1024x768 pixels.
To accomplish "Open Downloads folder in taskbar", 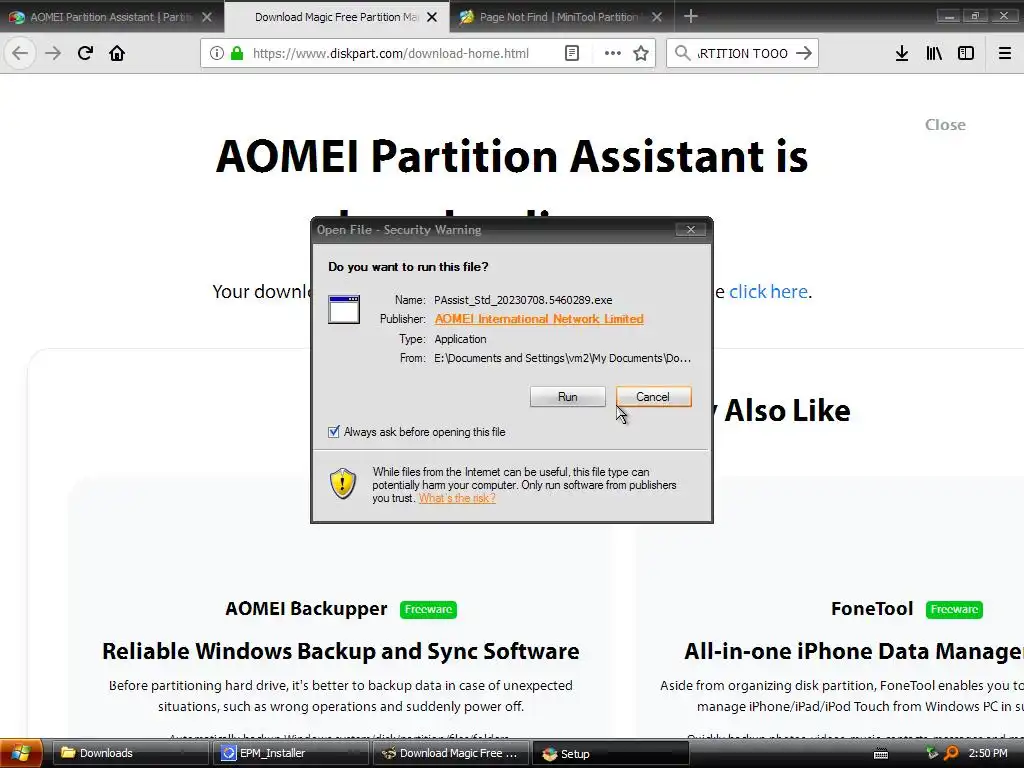I will (129, 753).
